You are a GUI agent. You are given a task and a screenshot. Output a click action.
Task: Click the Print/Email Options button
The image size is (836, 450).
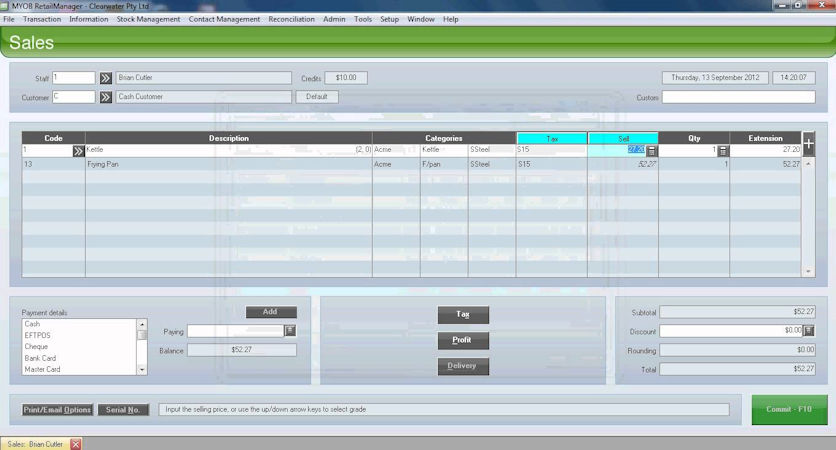tap(57, 410)
